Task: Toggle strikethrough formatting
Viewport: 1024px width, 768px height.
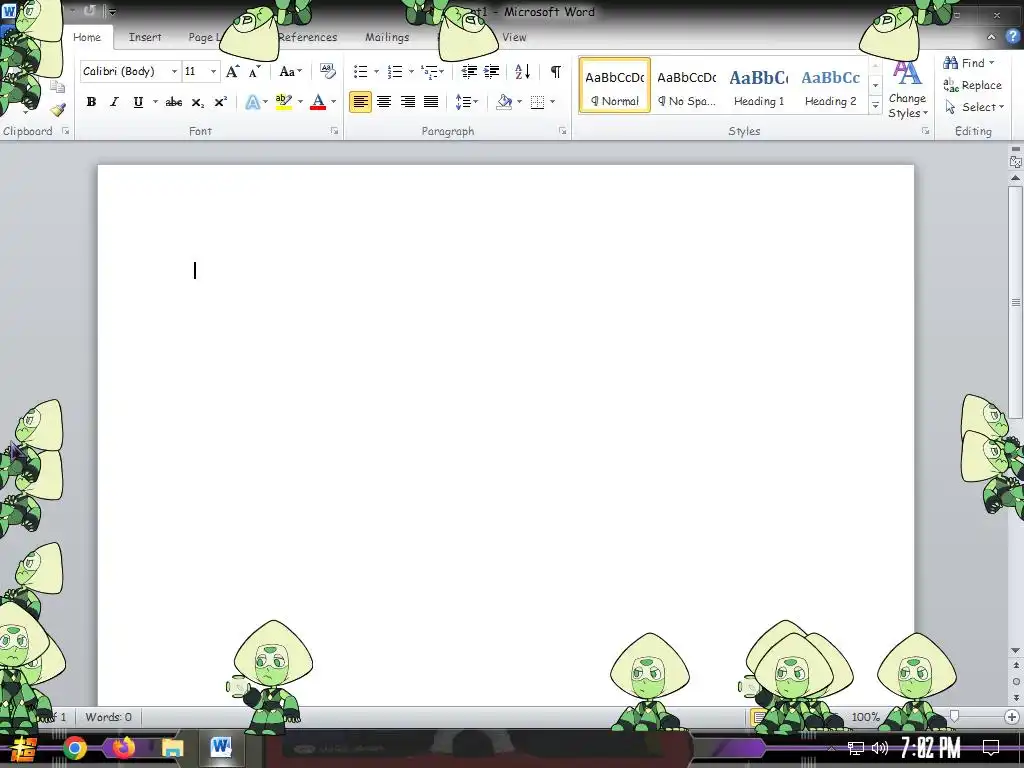Action: [x=174, y=102]
